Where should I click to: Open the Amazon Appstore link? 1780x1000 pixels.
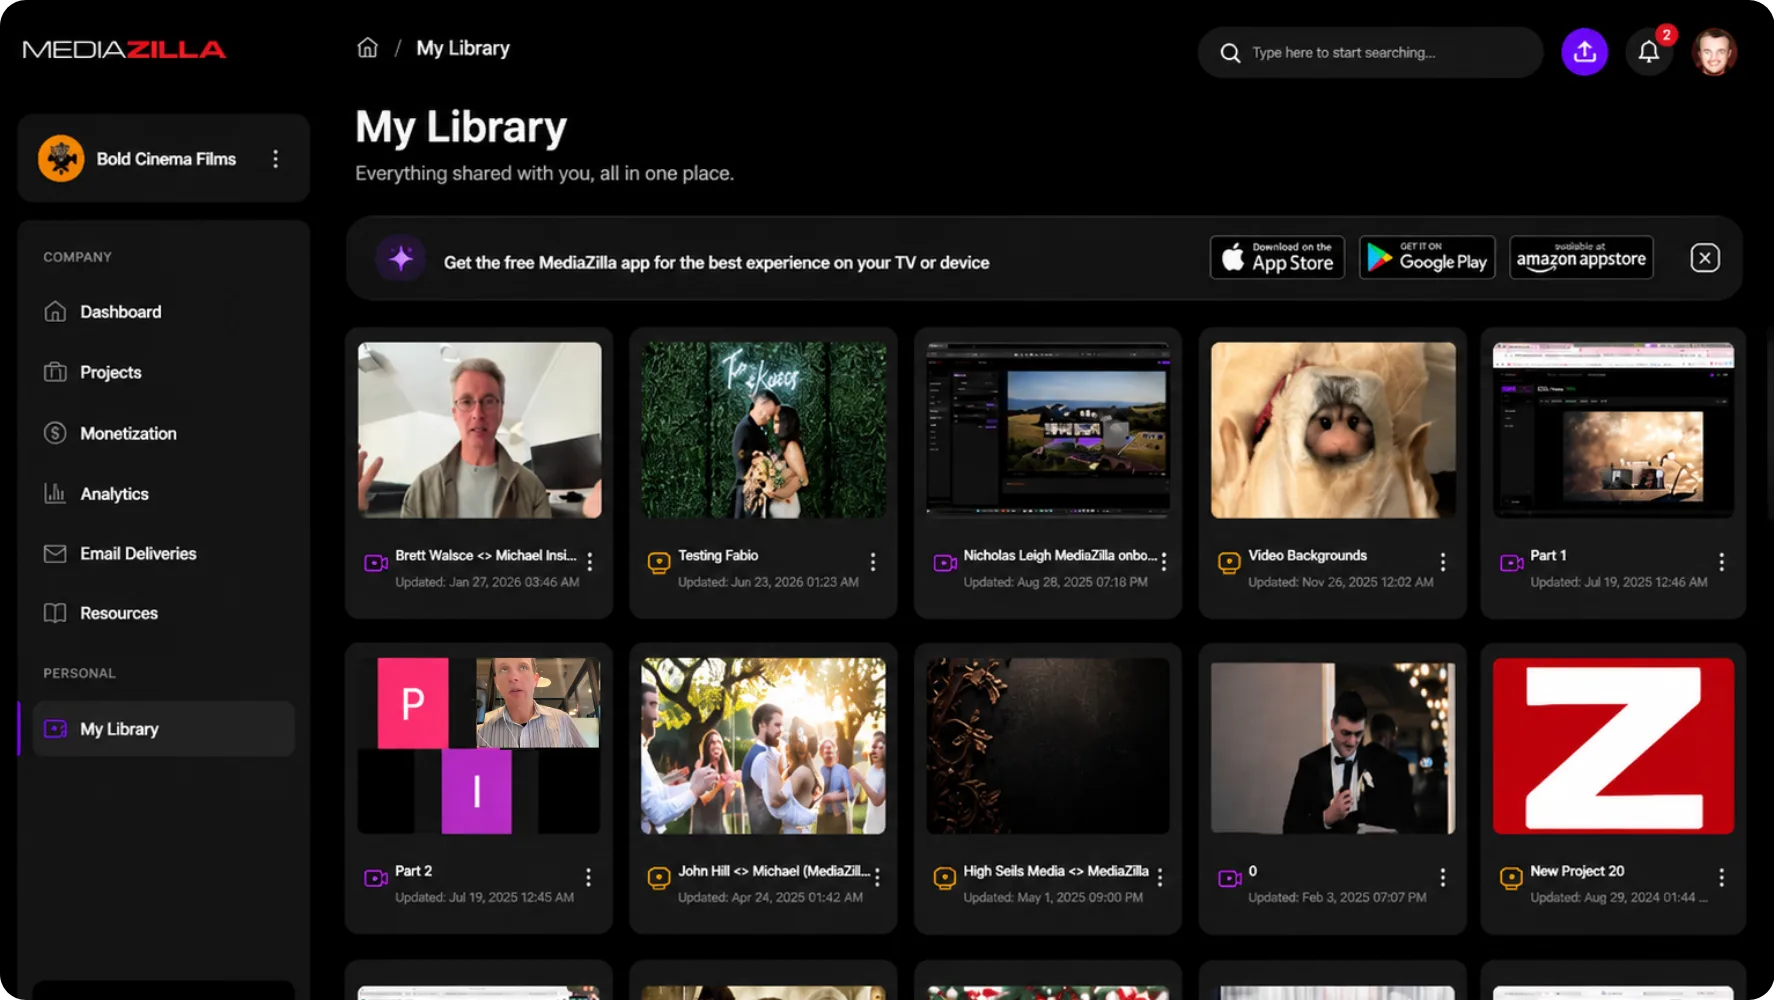(x=1581, y=258)
